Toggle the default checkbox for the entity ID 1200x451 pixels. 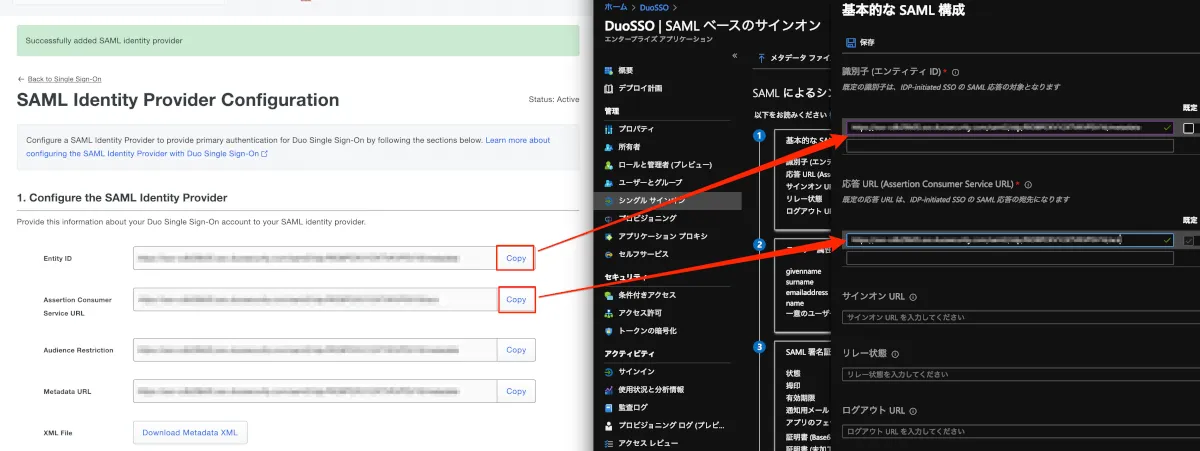click(x=1188, y=128)
